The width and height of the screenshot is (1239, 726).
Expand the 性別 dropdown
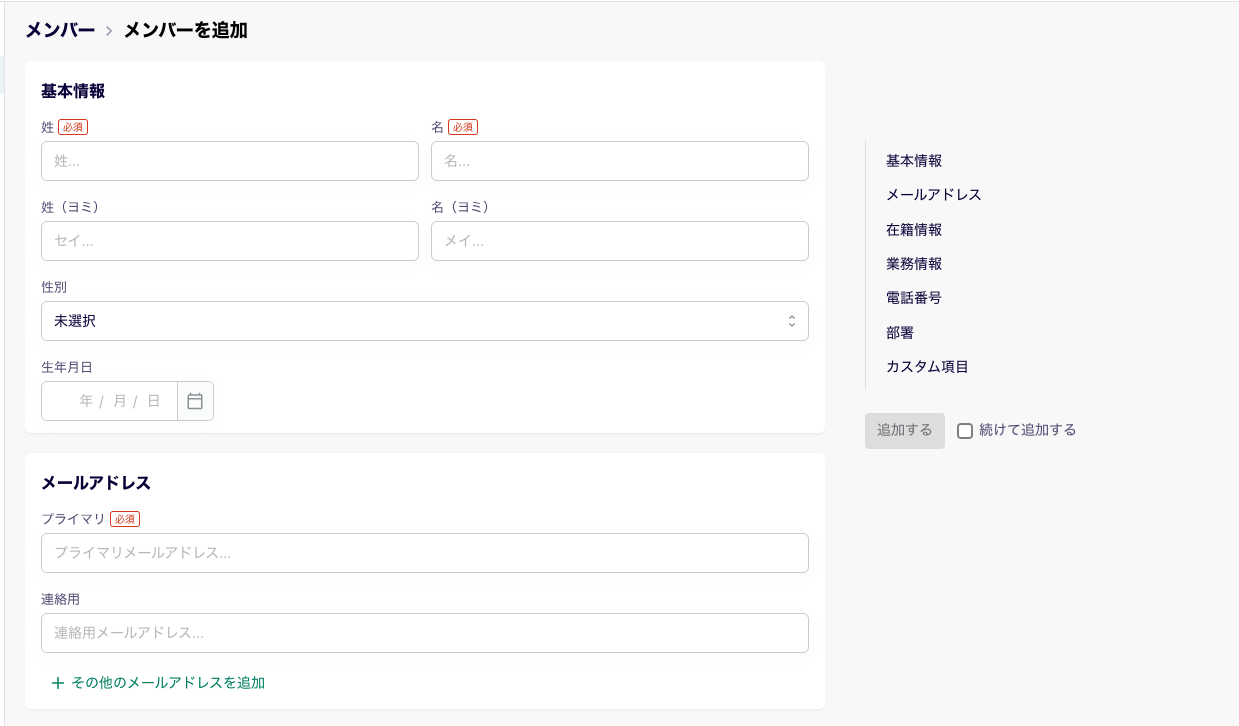[424, 321]
